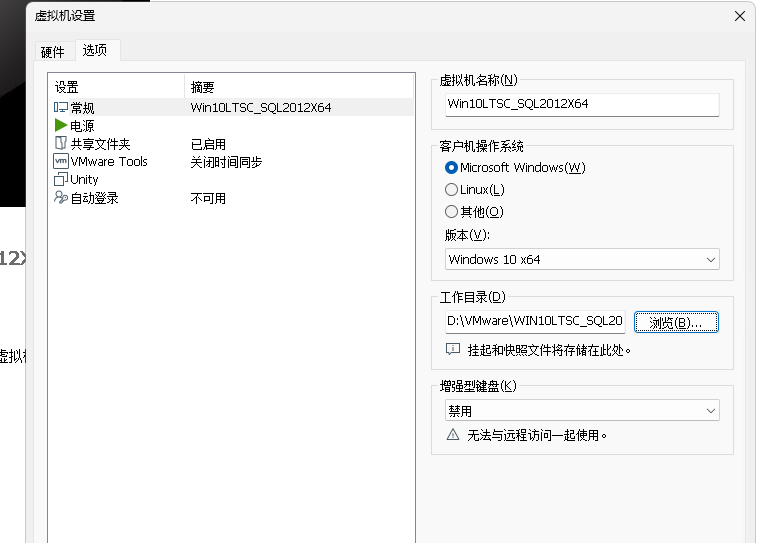Click the 自动登录 user icon
Image resolution: width=759 pixels, height=543 pixels.
(x=61, y=198)
